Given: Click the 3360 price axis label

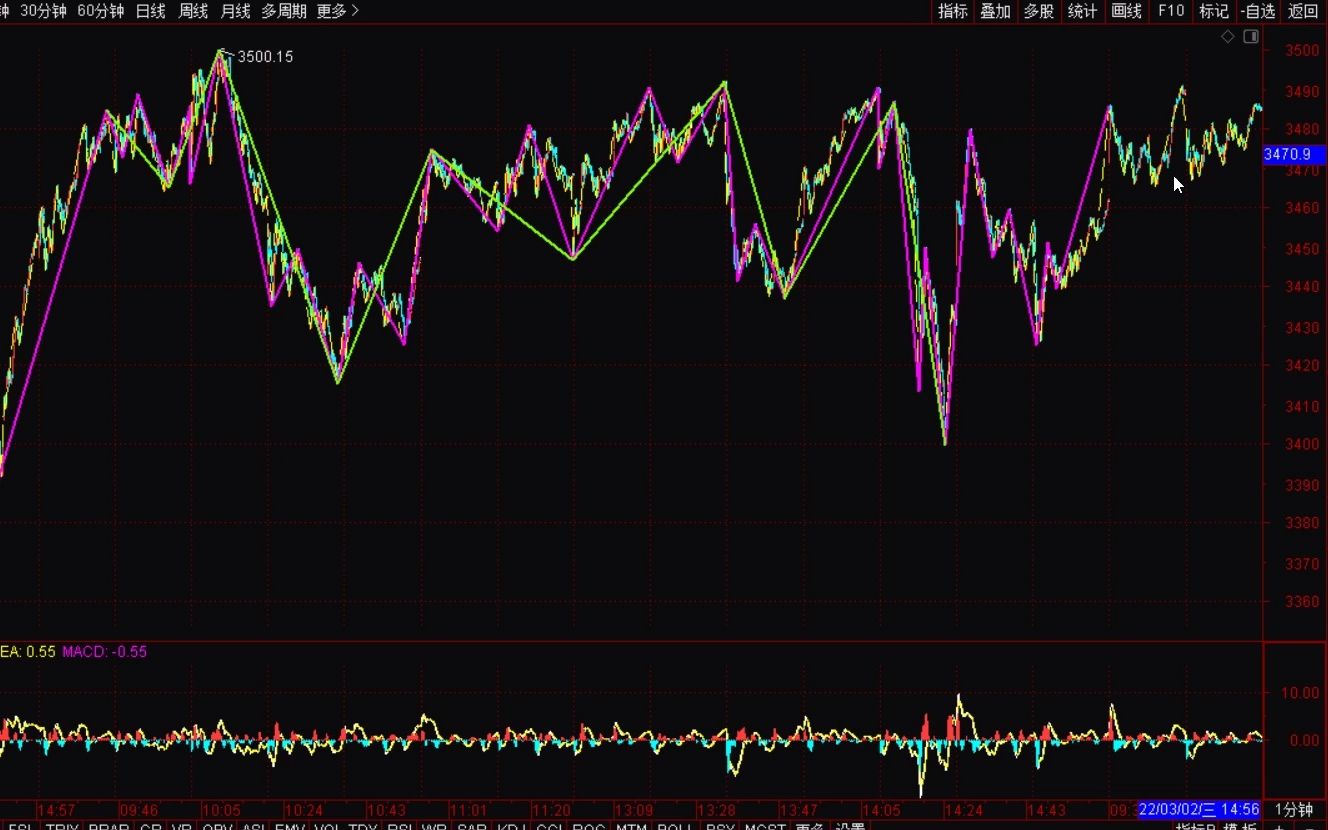Looking at the screenshot, I should 1303,601.
